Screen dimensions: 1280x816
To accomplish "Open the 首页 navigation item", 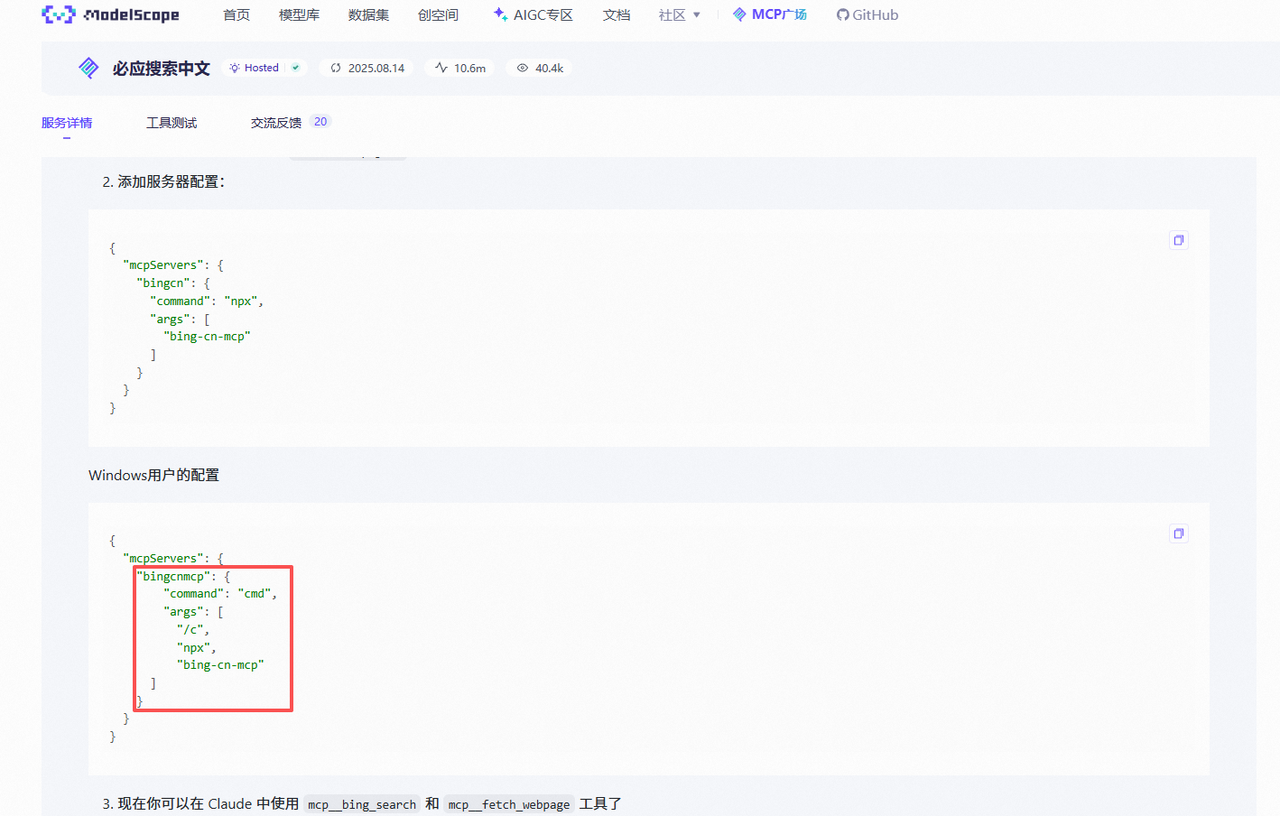I will tap(236, 15).
